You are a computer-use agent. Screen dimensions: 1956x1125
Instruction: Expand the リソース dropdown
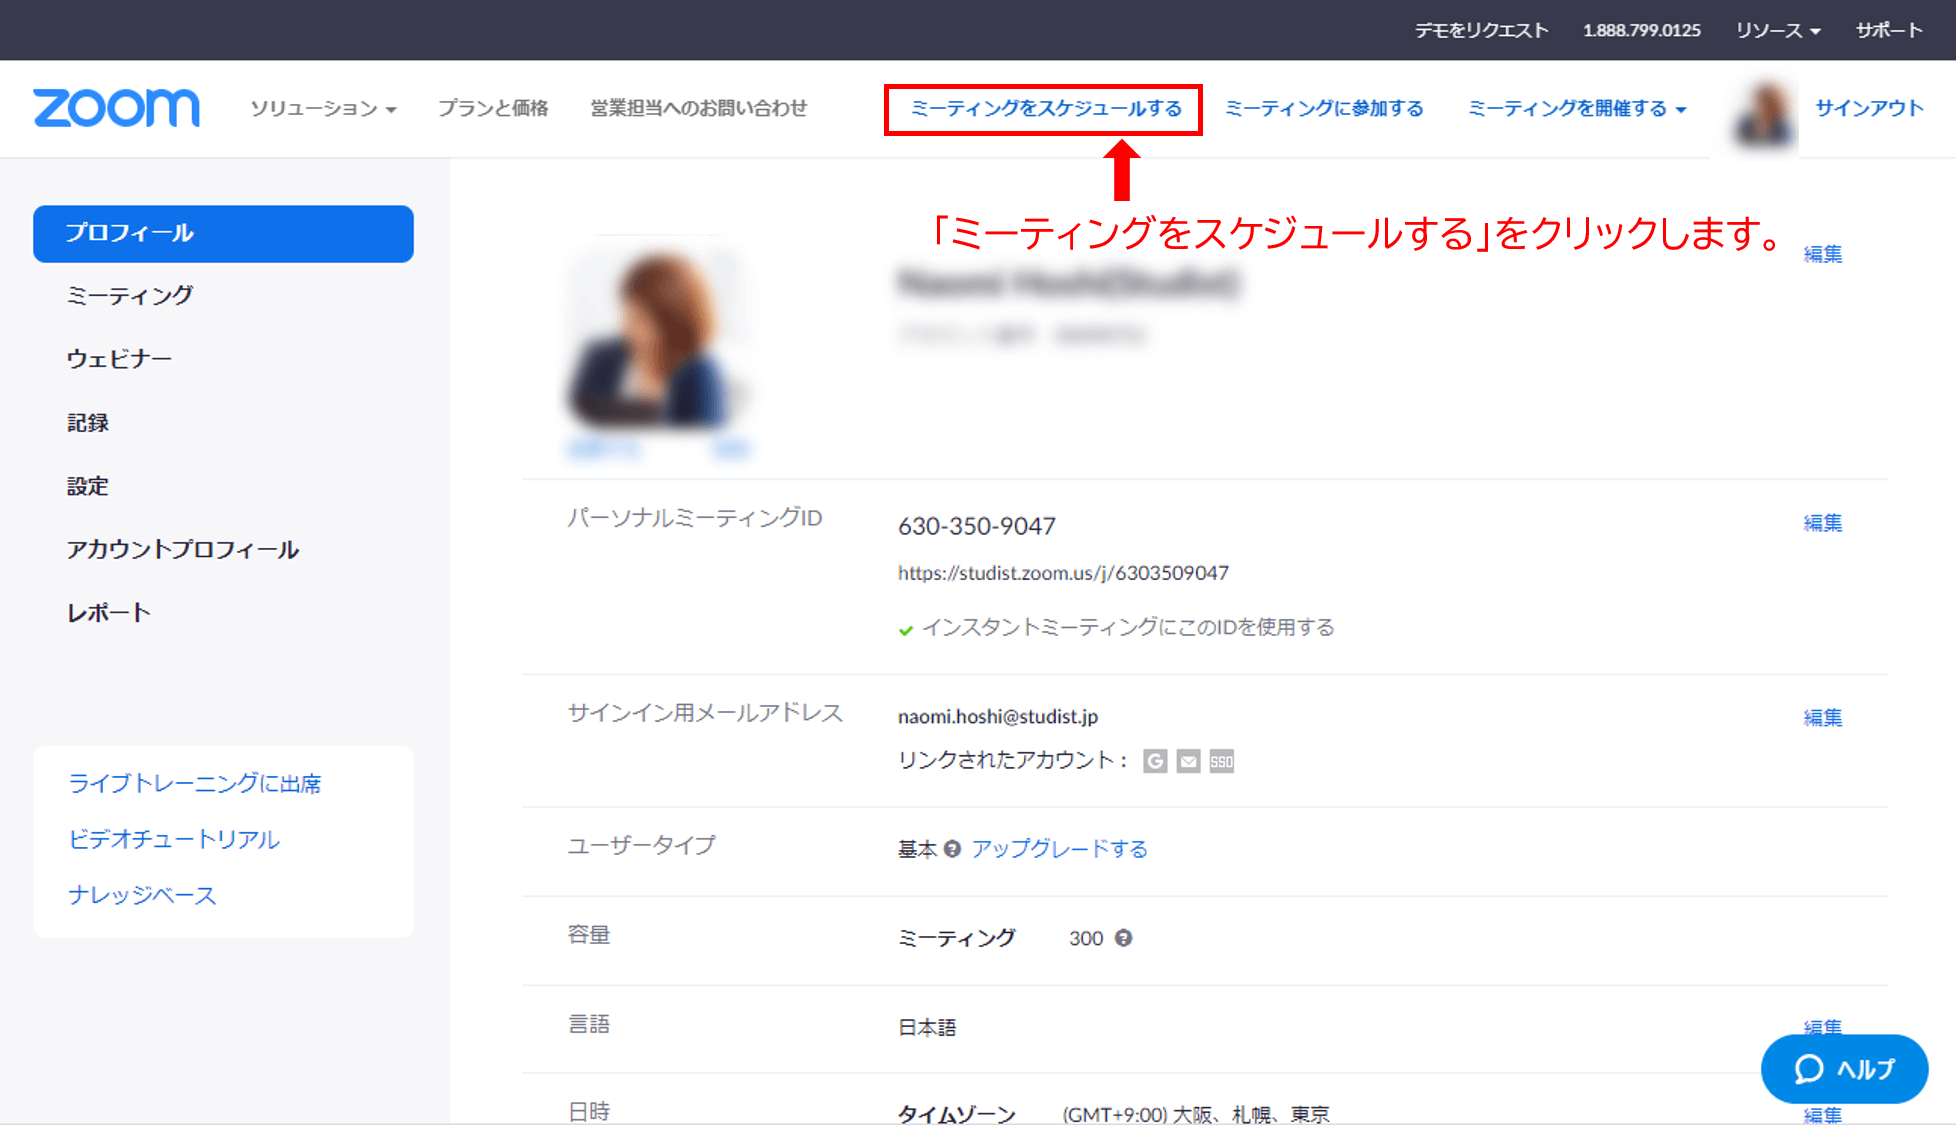(1778, 30)
